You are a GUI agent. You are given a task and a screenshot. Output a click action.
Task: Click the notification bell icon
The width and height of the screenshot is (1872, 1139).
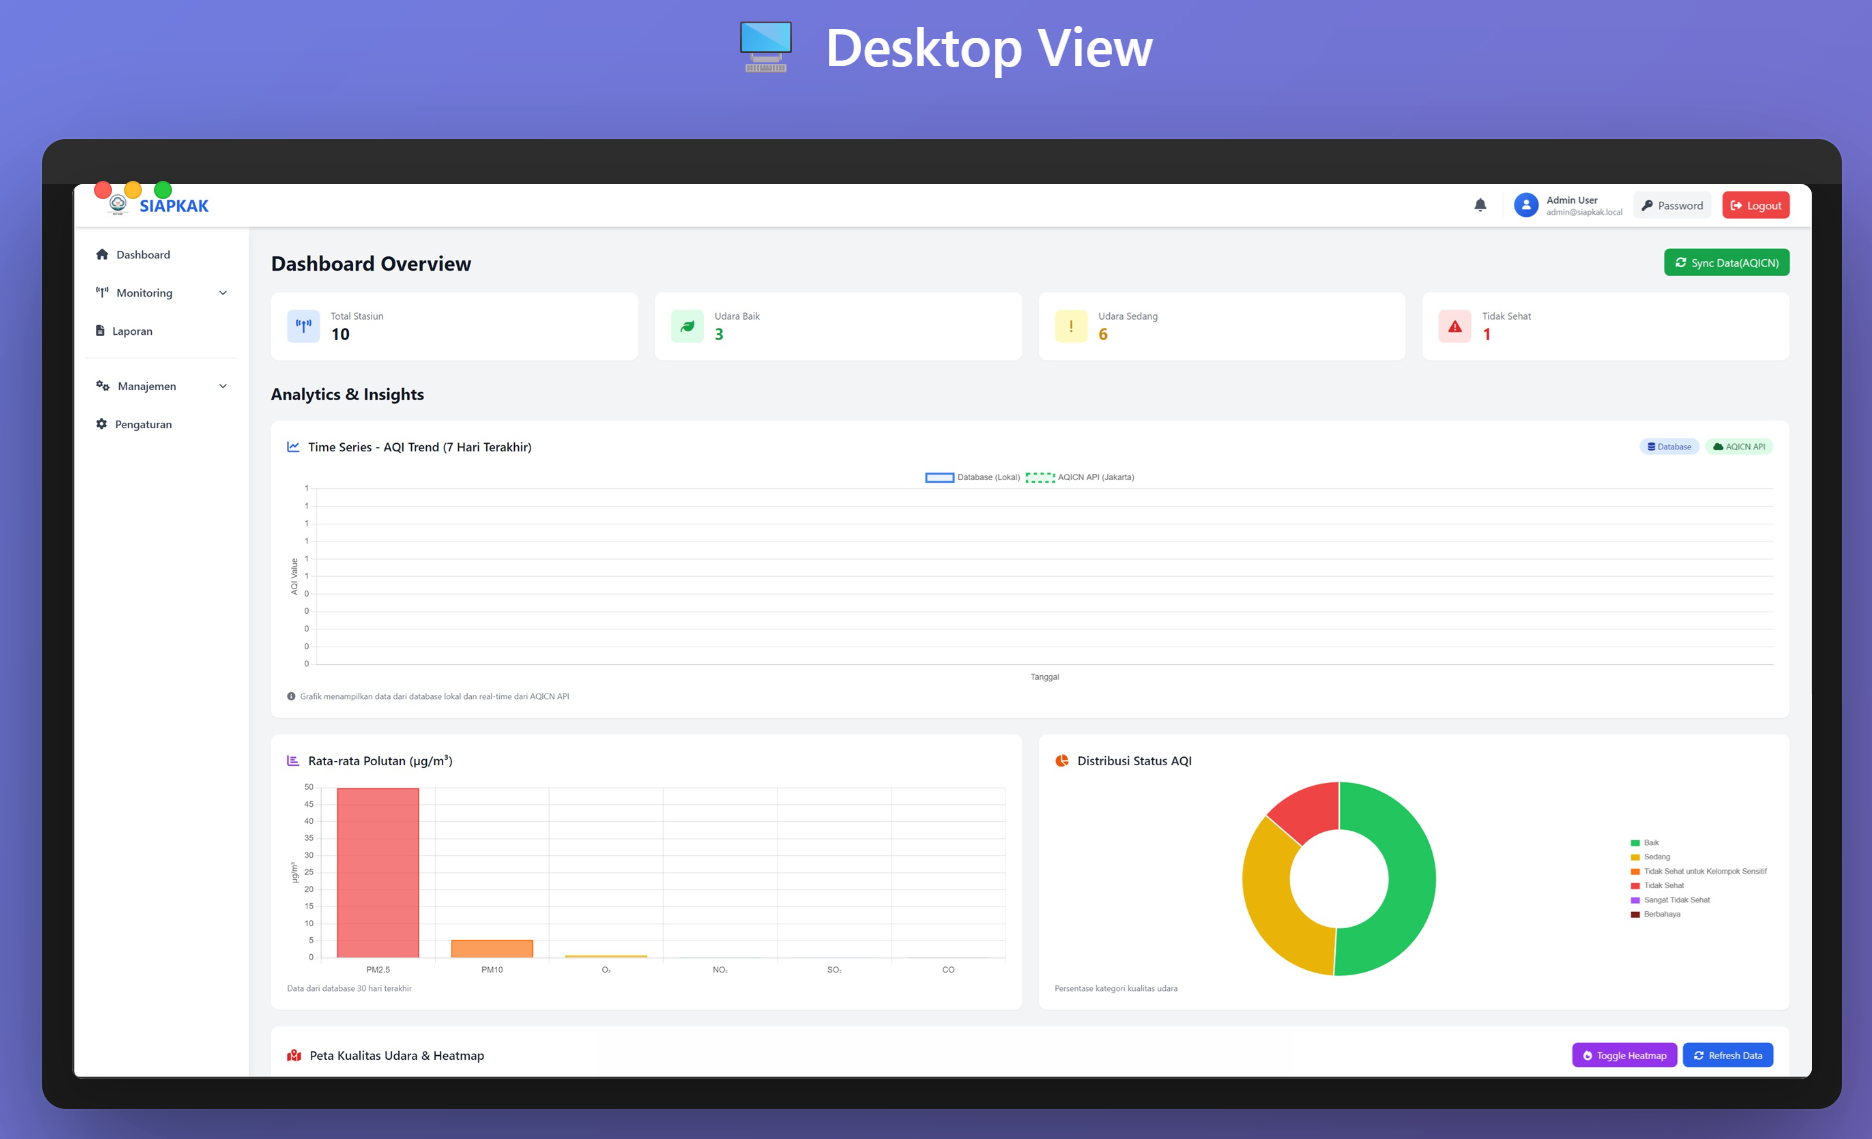(1480, 205)
